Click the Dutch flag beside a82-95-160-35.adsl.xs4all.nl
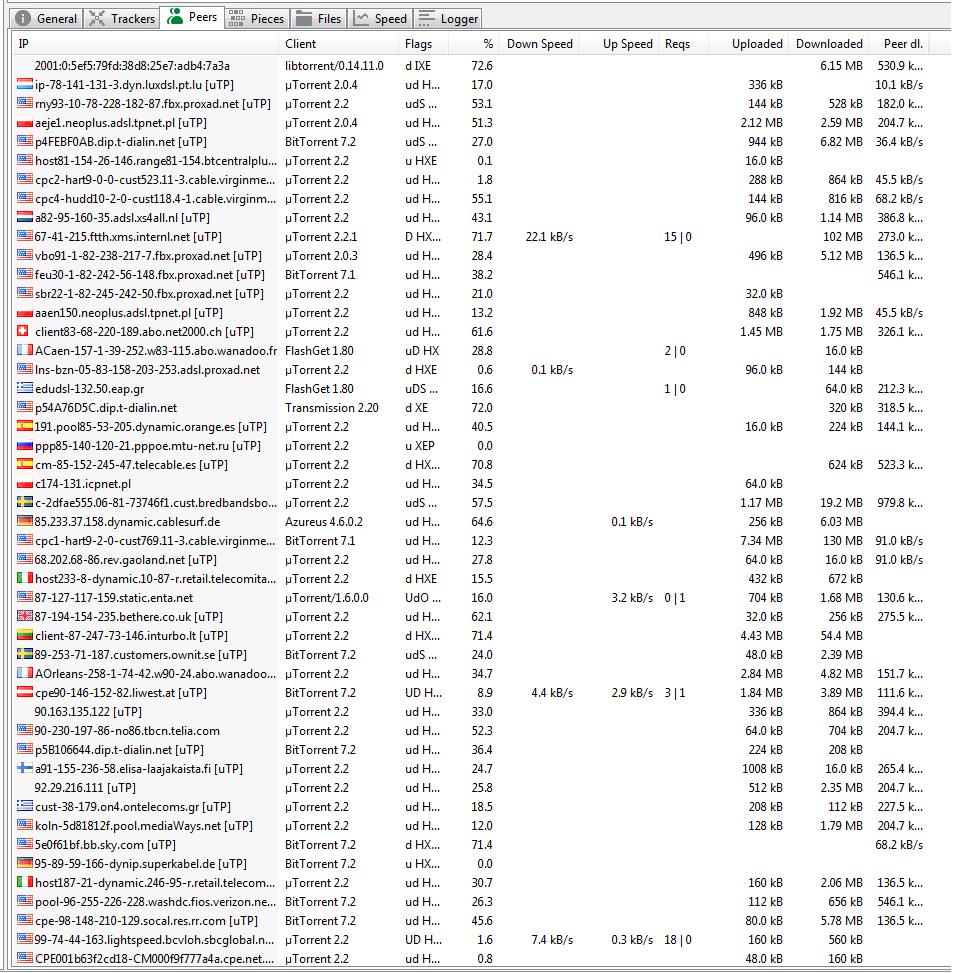 tap(25, 217)
